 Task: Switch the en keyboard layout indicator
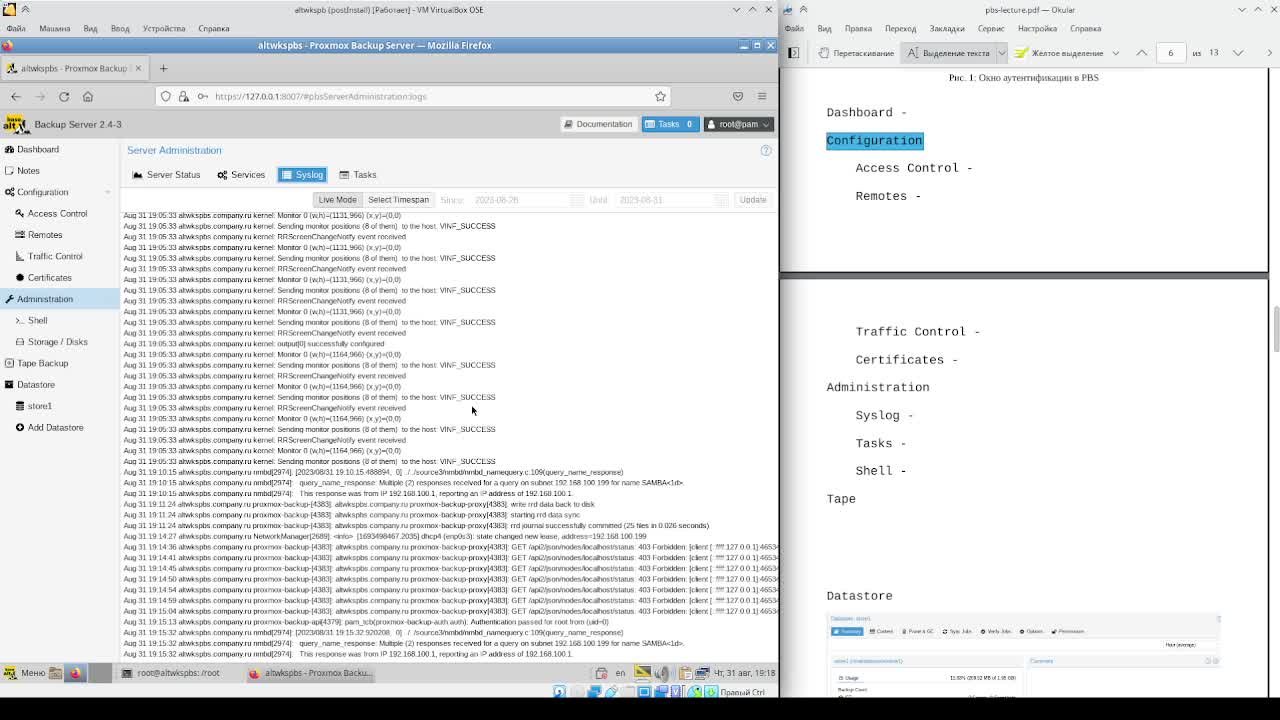pyautogui.click(x=620, y=673)
